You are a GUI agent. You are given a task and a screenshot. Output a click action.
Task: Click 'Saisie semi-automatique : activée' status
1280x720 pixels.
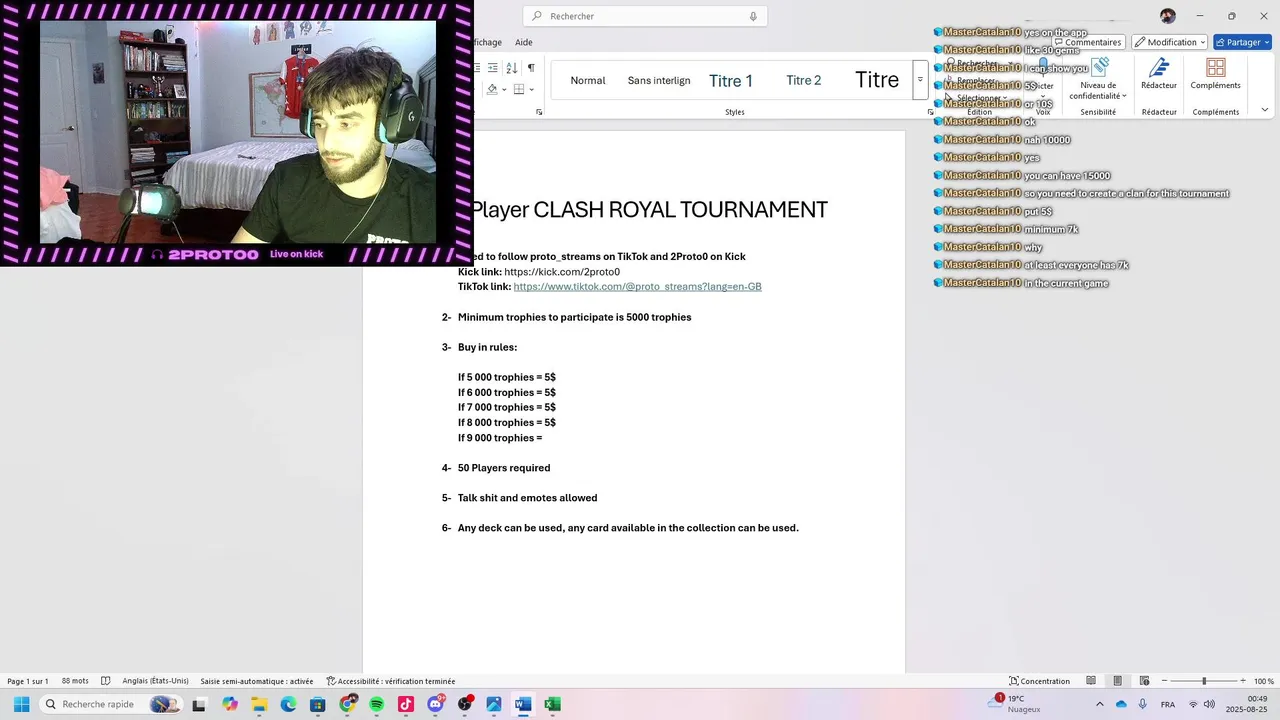point(256,681)
